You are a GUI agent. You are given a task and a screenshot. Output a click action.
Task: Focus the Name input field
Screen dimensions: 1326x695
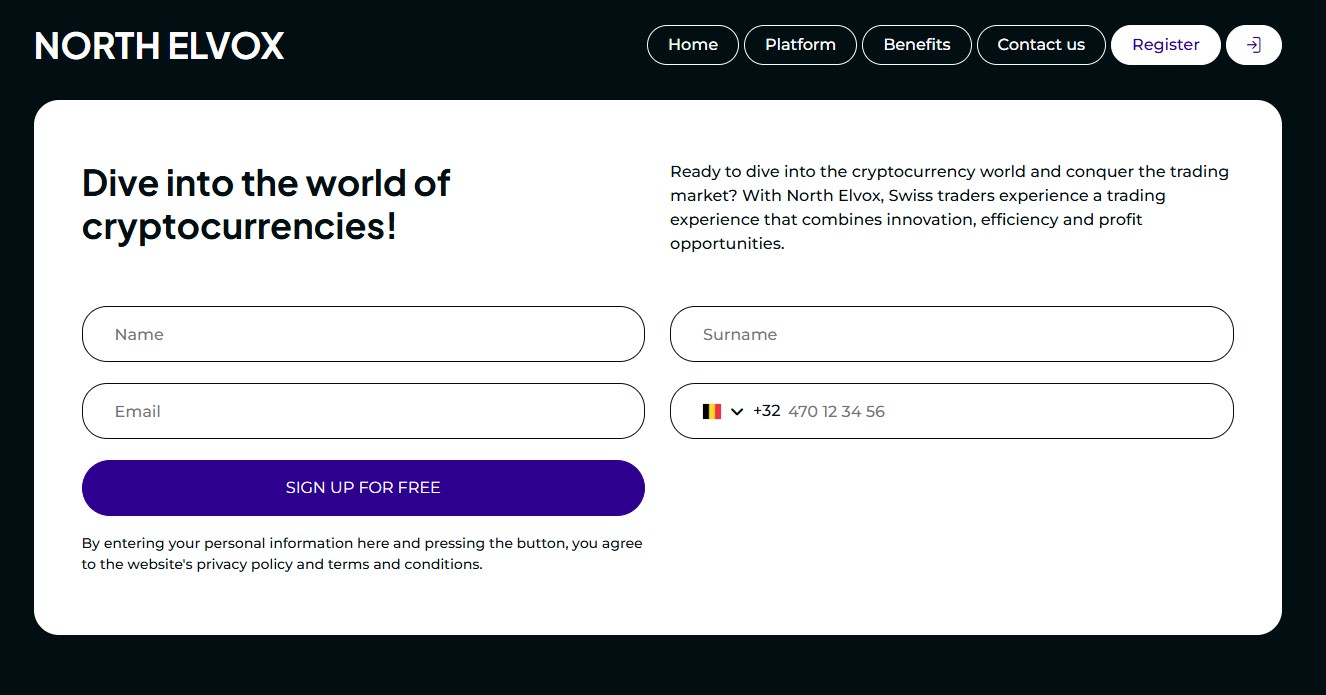[363, 334]
